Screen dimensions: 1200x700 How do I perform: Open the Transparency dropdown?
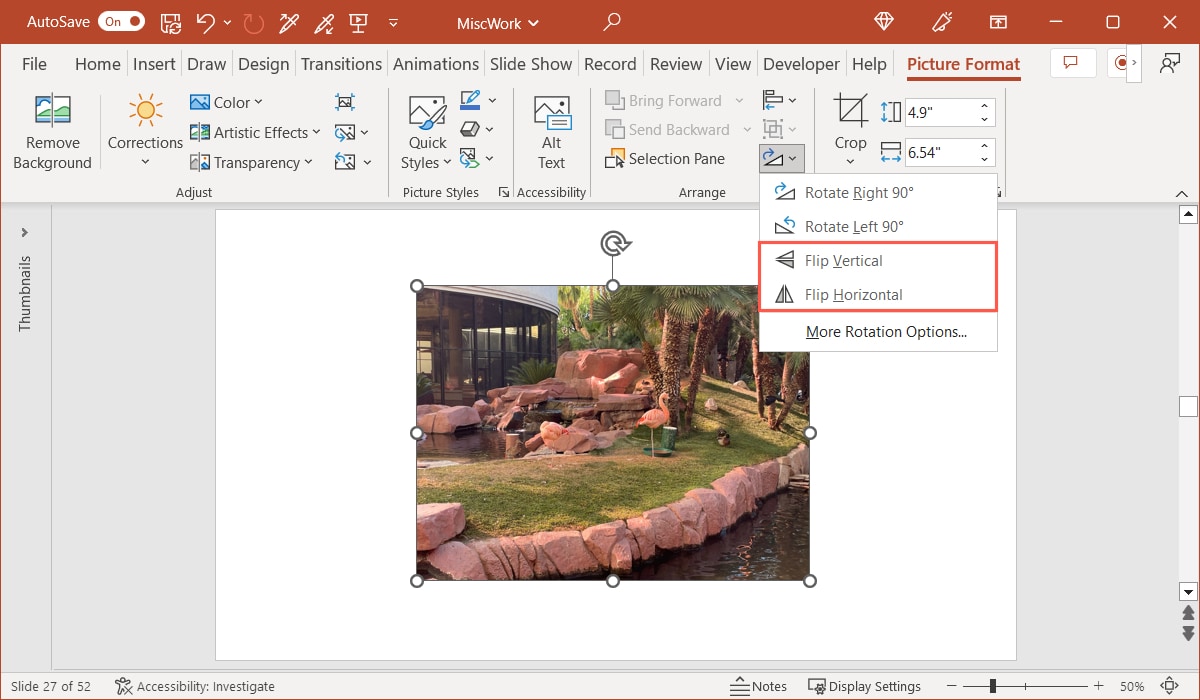pyautogui.click(x=251, y=161)
